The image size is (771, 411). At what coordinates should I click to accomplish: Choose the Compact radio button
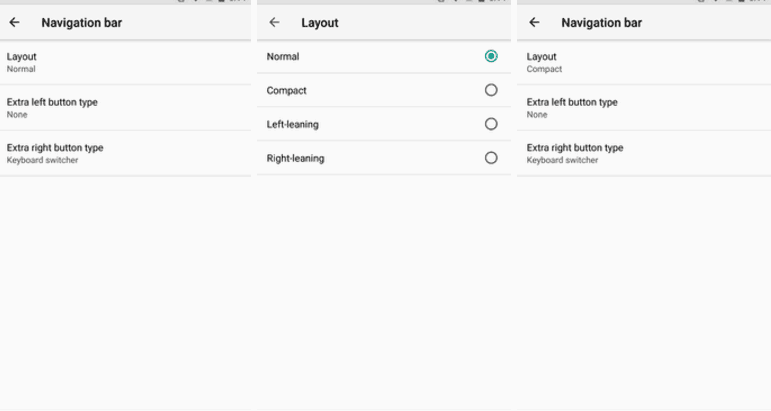click(490, 90)
